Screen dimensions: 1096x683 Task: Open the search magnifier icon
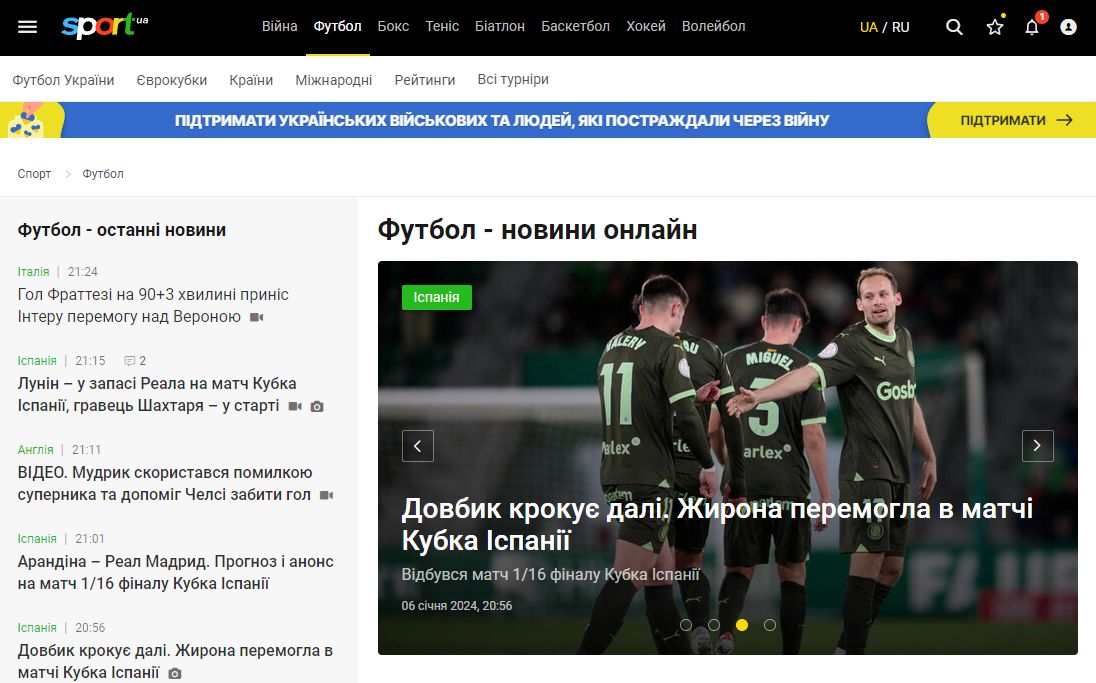(954, 27)
